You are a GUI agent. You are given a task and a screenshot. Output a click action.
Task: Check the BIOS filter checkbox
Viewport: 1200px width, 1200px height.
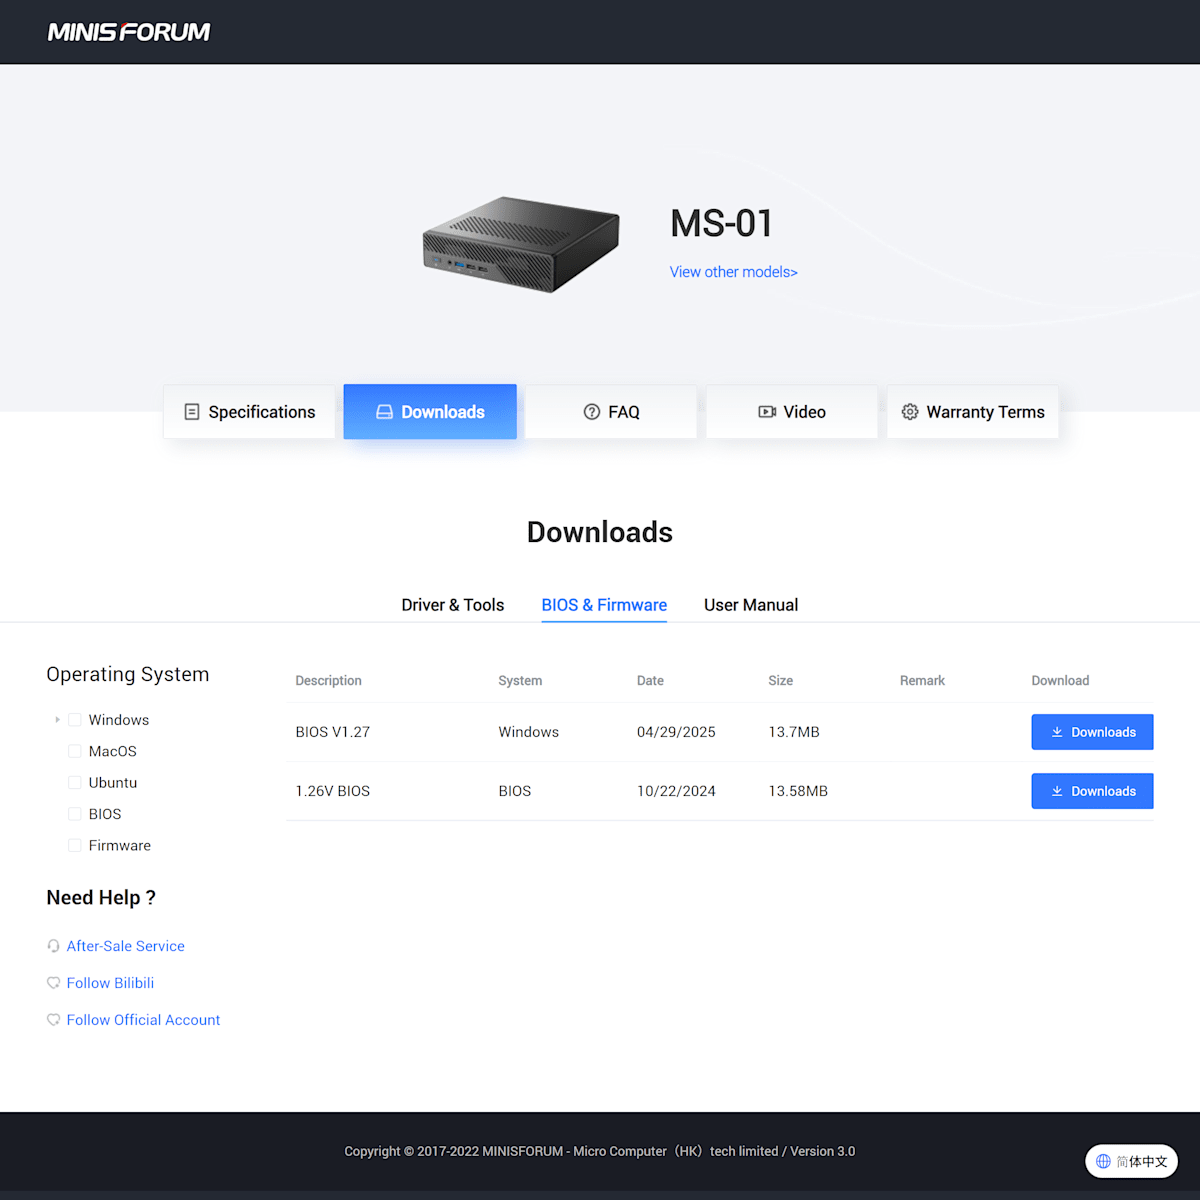click(75, 814)
